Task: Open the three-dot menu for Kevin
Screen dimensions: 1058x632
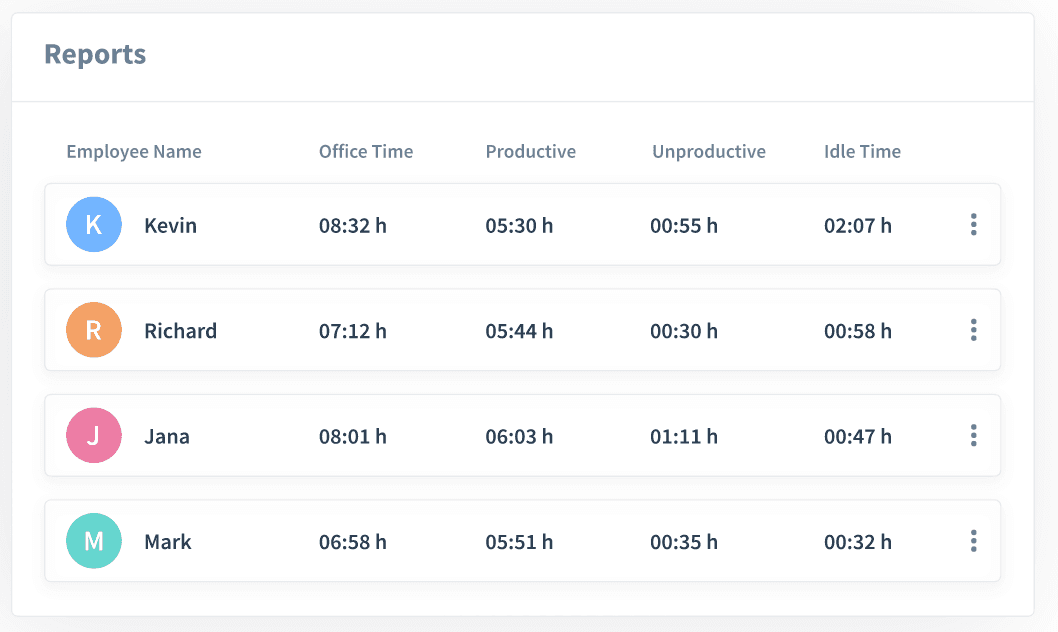Action: 973,225
